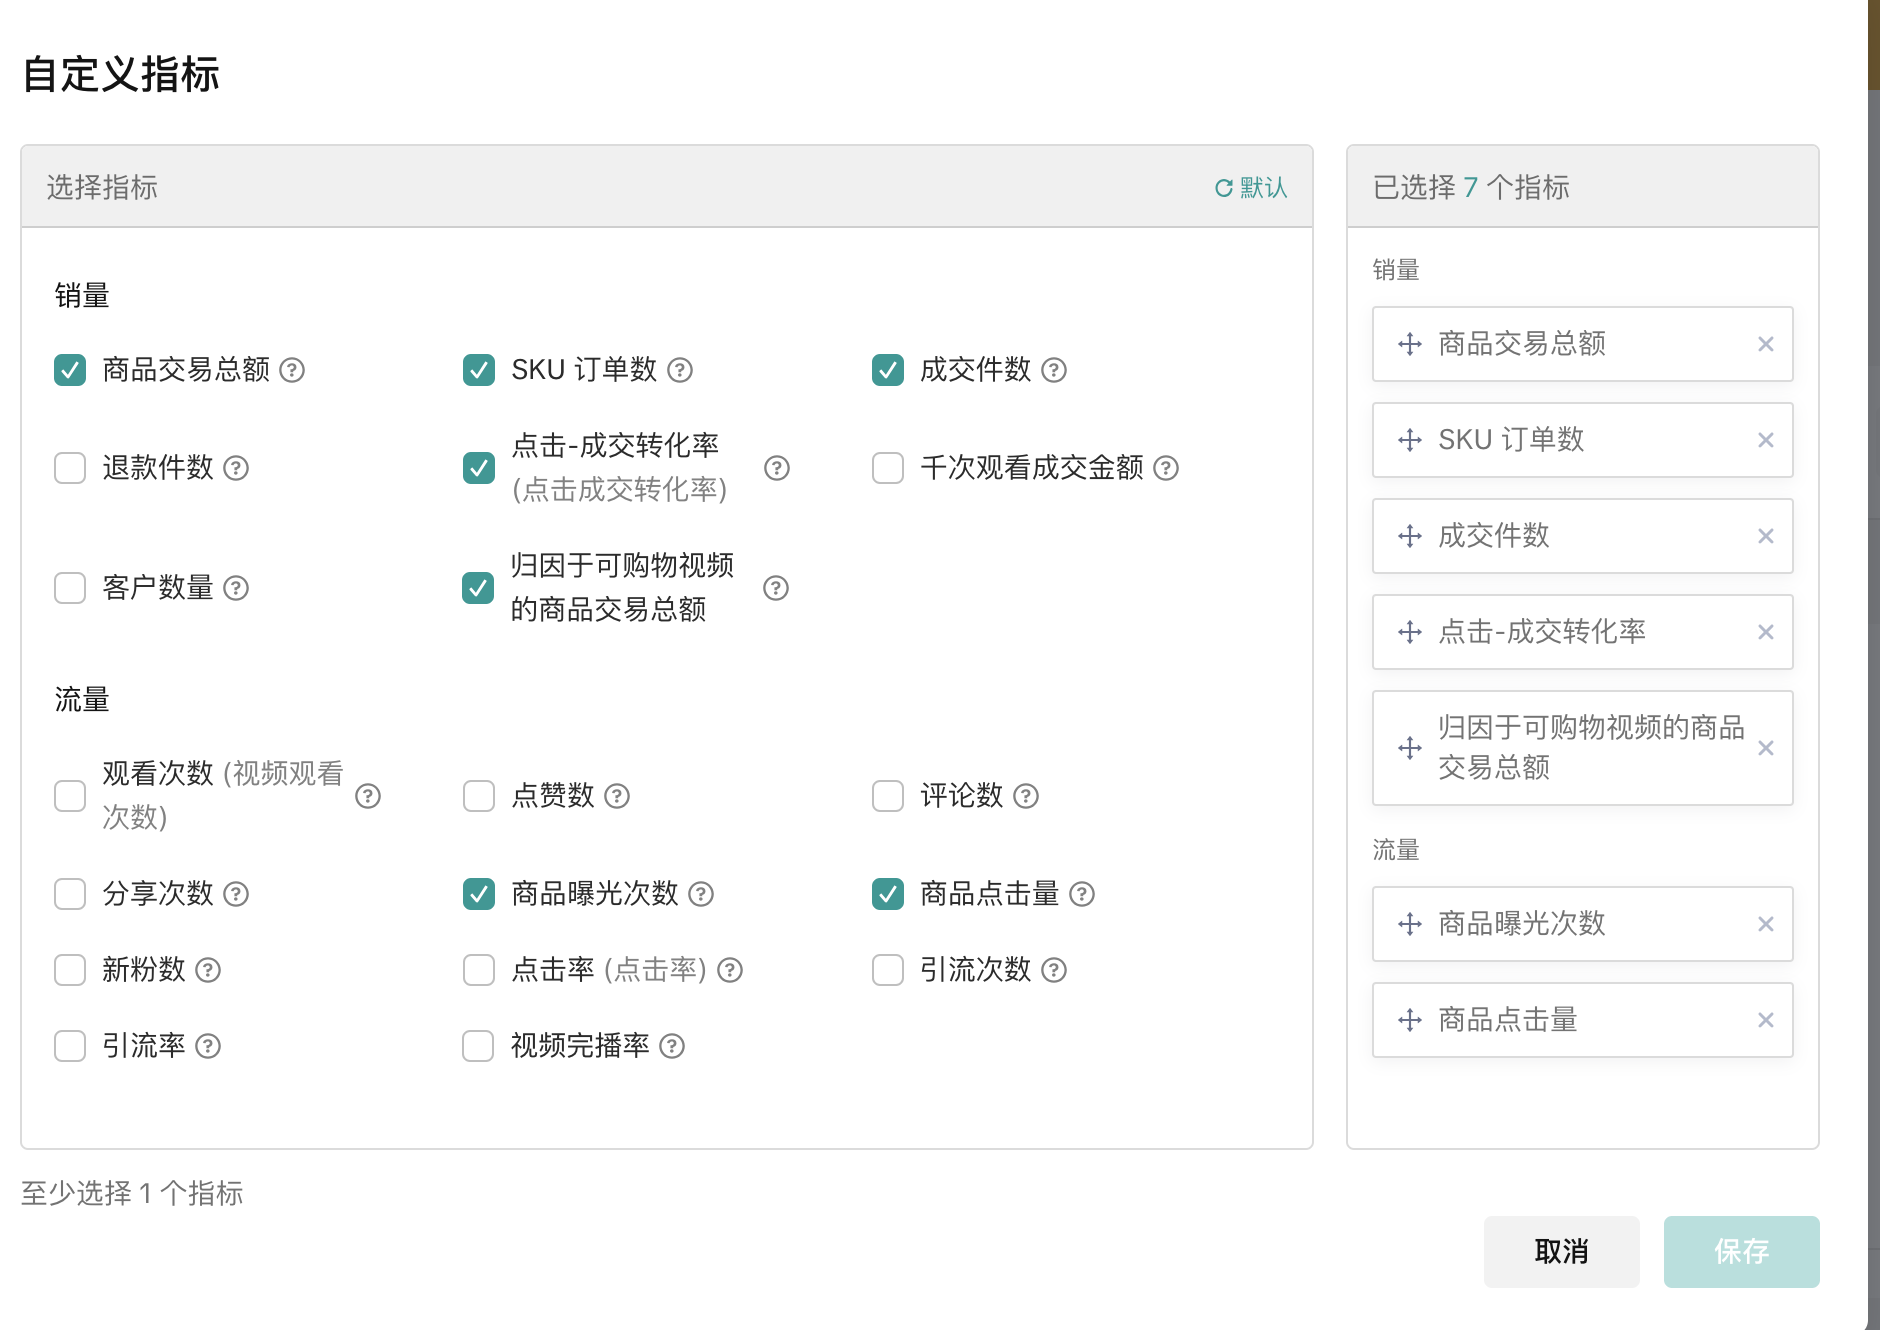The width and height of the screenshot is (1880, 1330).
Task: Deselect 商品曝光次数 checkbox
Action: click(479, 894)
